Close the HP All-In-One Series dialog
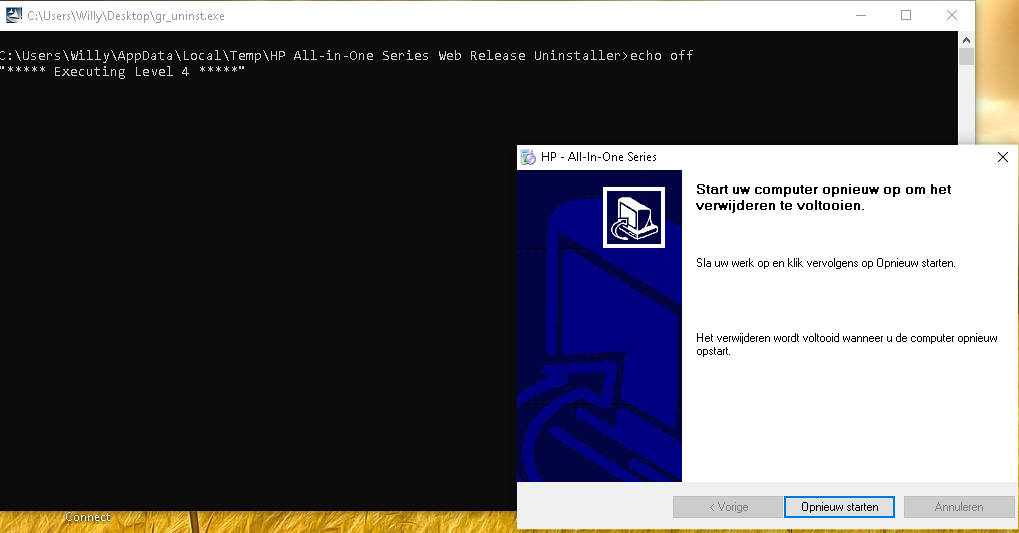This screenshot has height=533, width=1019. [1003, 157]
